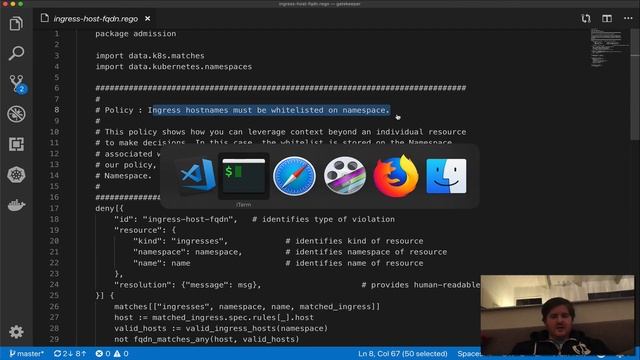This screenshot has height=360, width=640.
Task: Switch to iTerm in app switcher
Action: click(x=244, y=176)
